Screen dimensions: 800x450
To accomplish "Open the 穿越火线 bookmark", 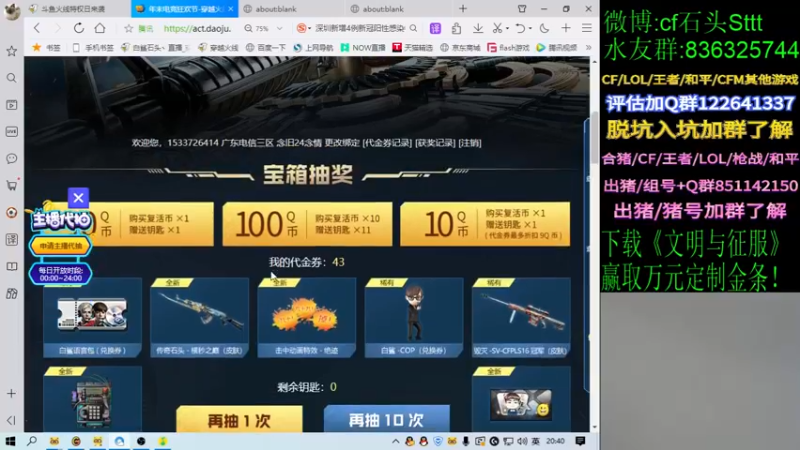I will [x=218, y=47].
